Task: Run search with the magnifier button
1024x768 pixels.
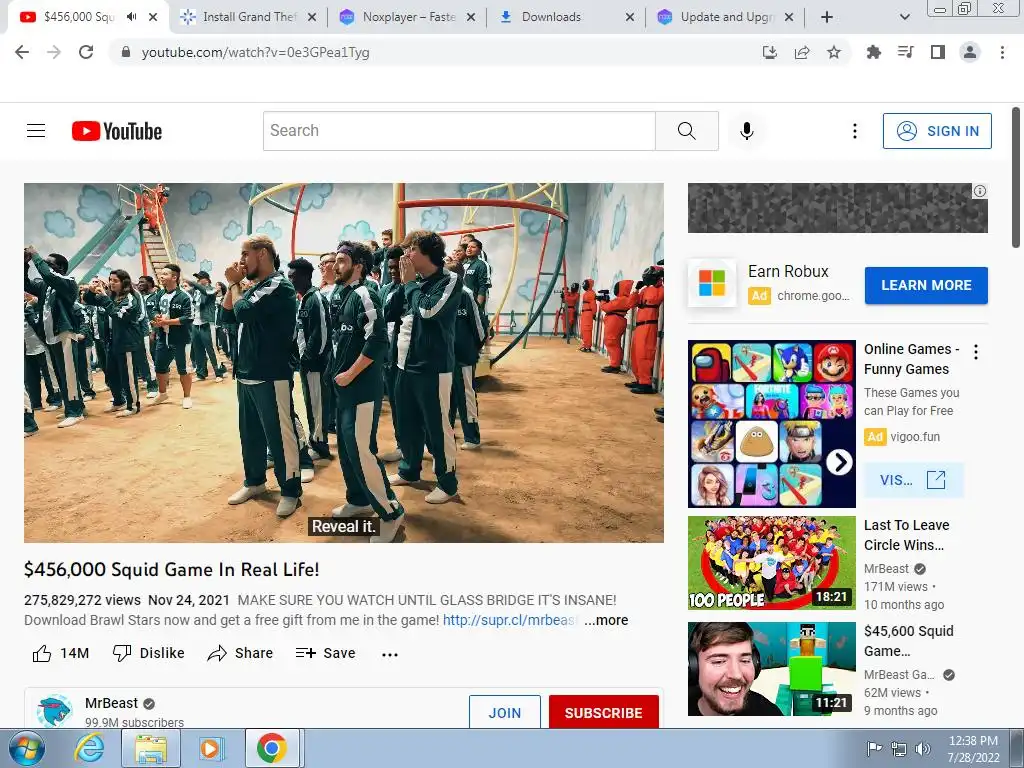Action: click(686, 131)
